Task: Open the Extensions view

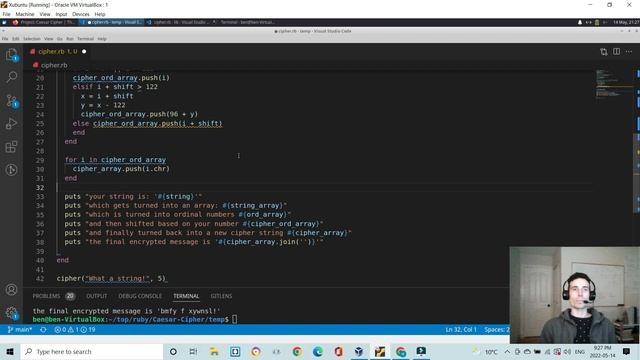Action: [x=11, y=147]
